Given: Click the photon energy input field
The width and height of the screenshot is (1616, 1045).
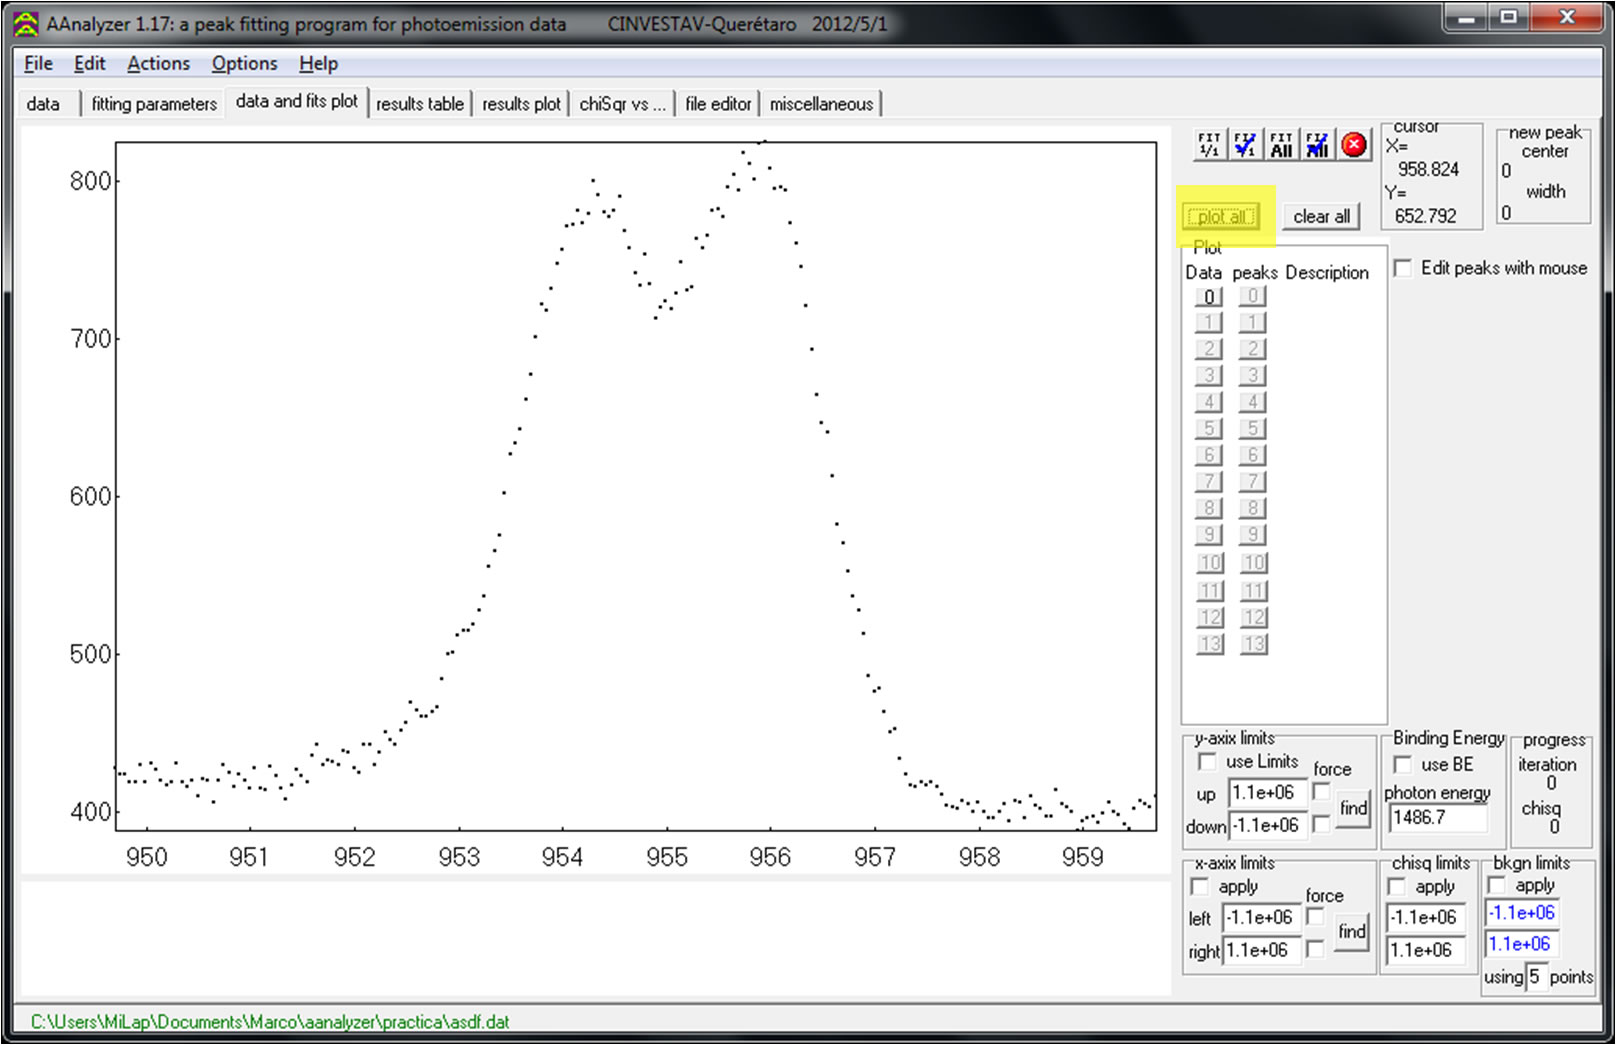Looking at the screenshot, I should point(1437,818).
